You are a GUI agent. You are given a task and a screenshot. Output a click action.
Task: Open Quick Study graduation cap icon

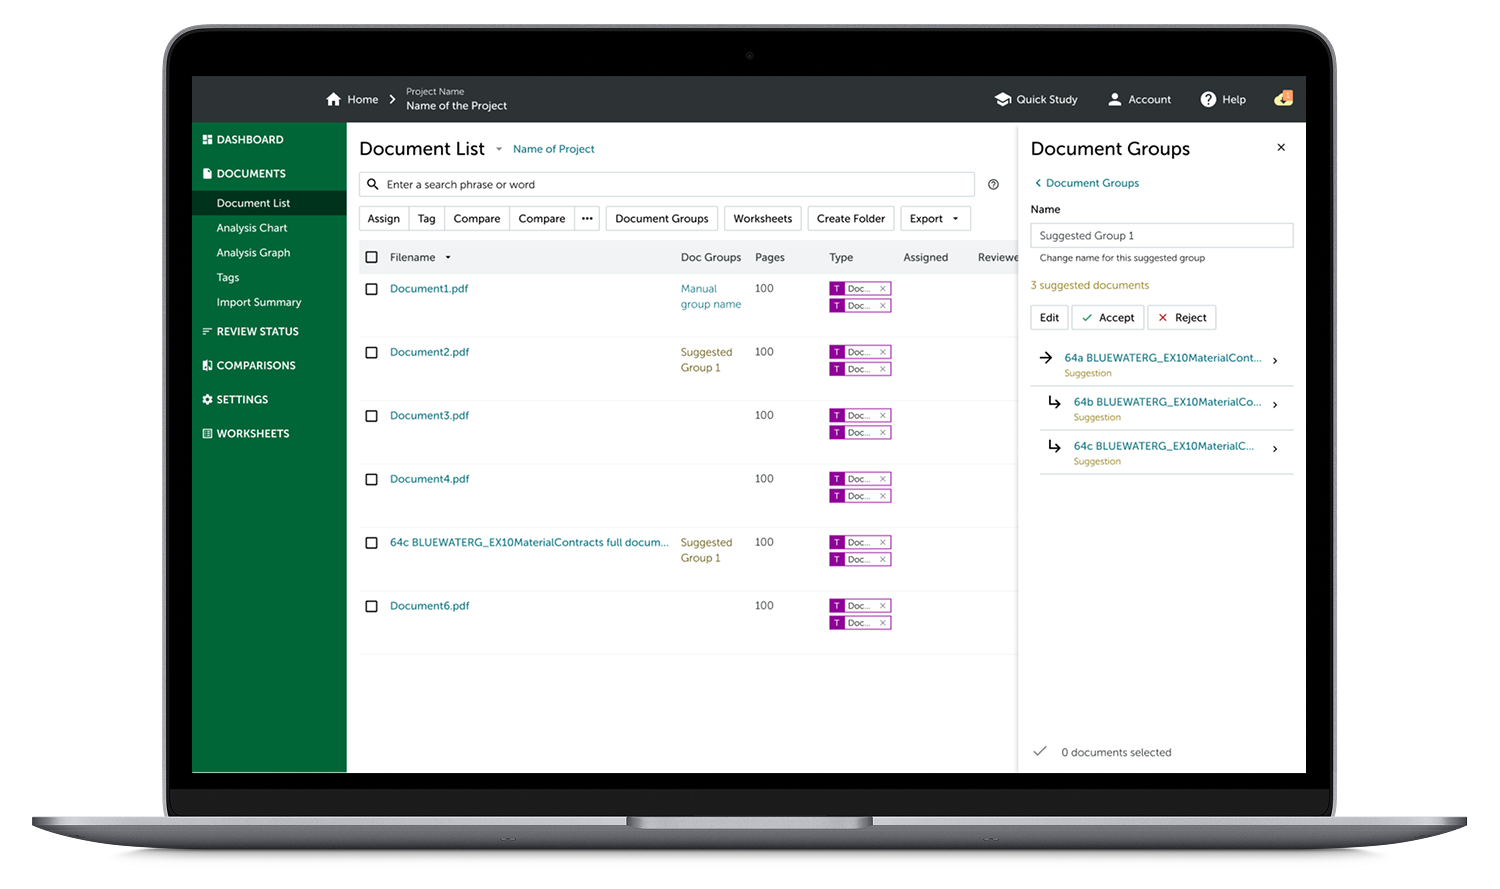click(1003, 100)
